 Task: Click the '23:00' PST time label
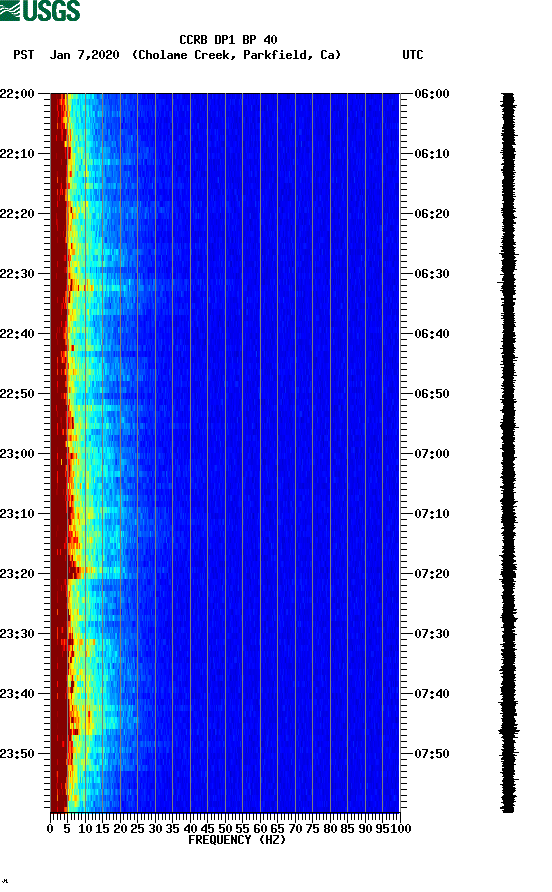(17, 454)
